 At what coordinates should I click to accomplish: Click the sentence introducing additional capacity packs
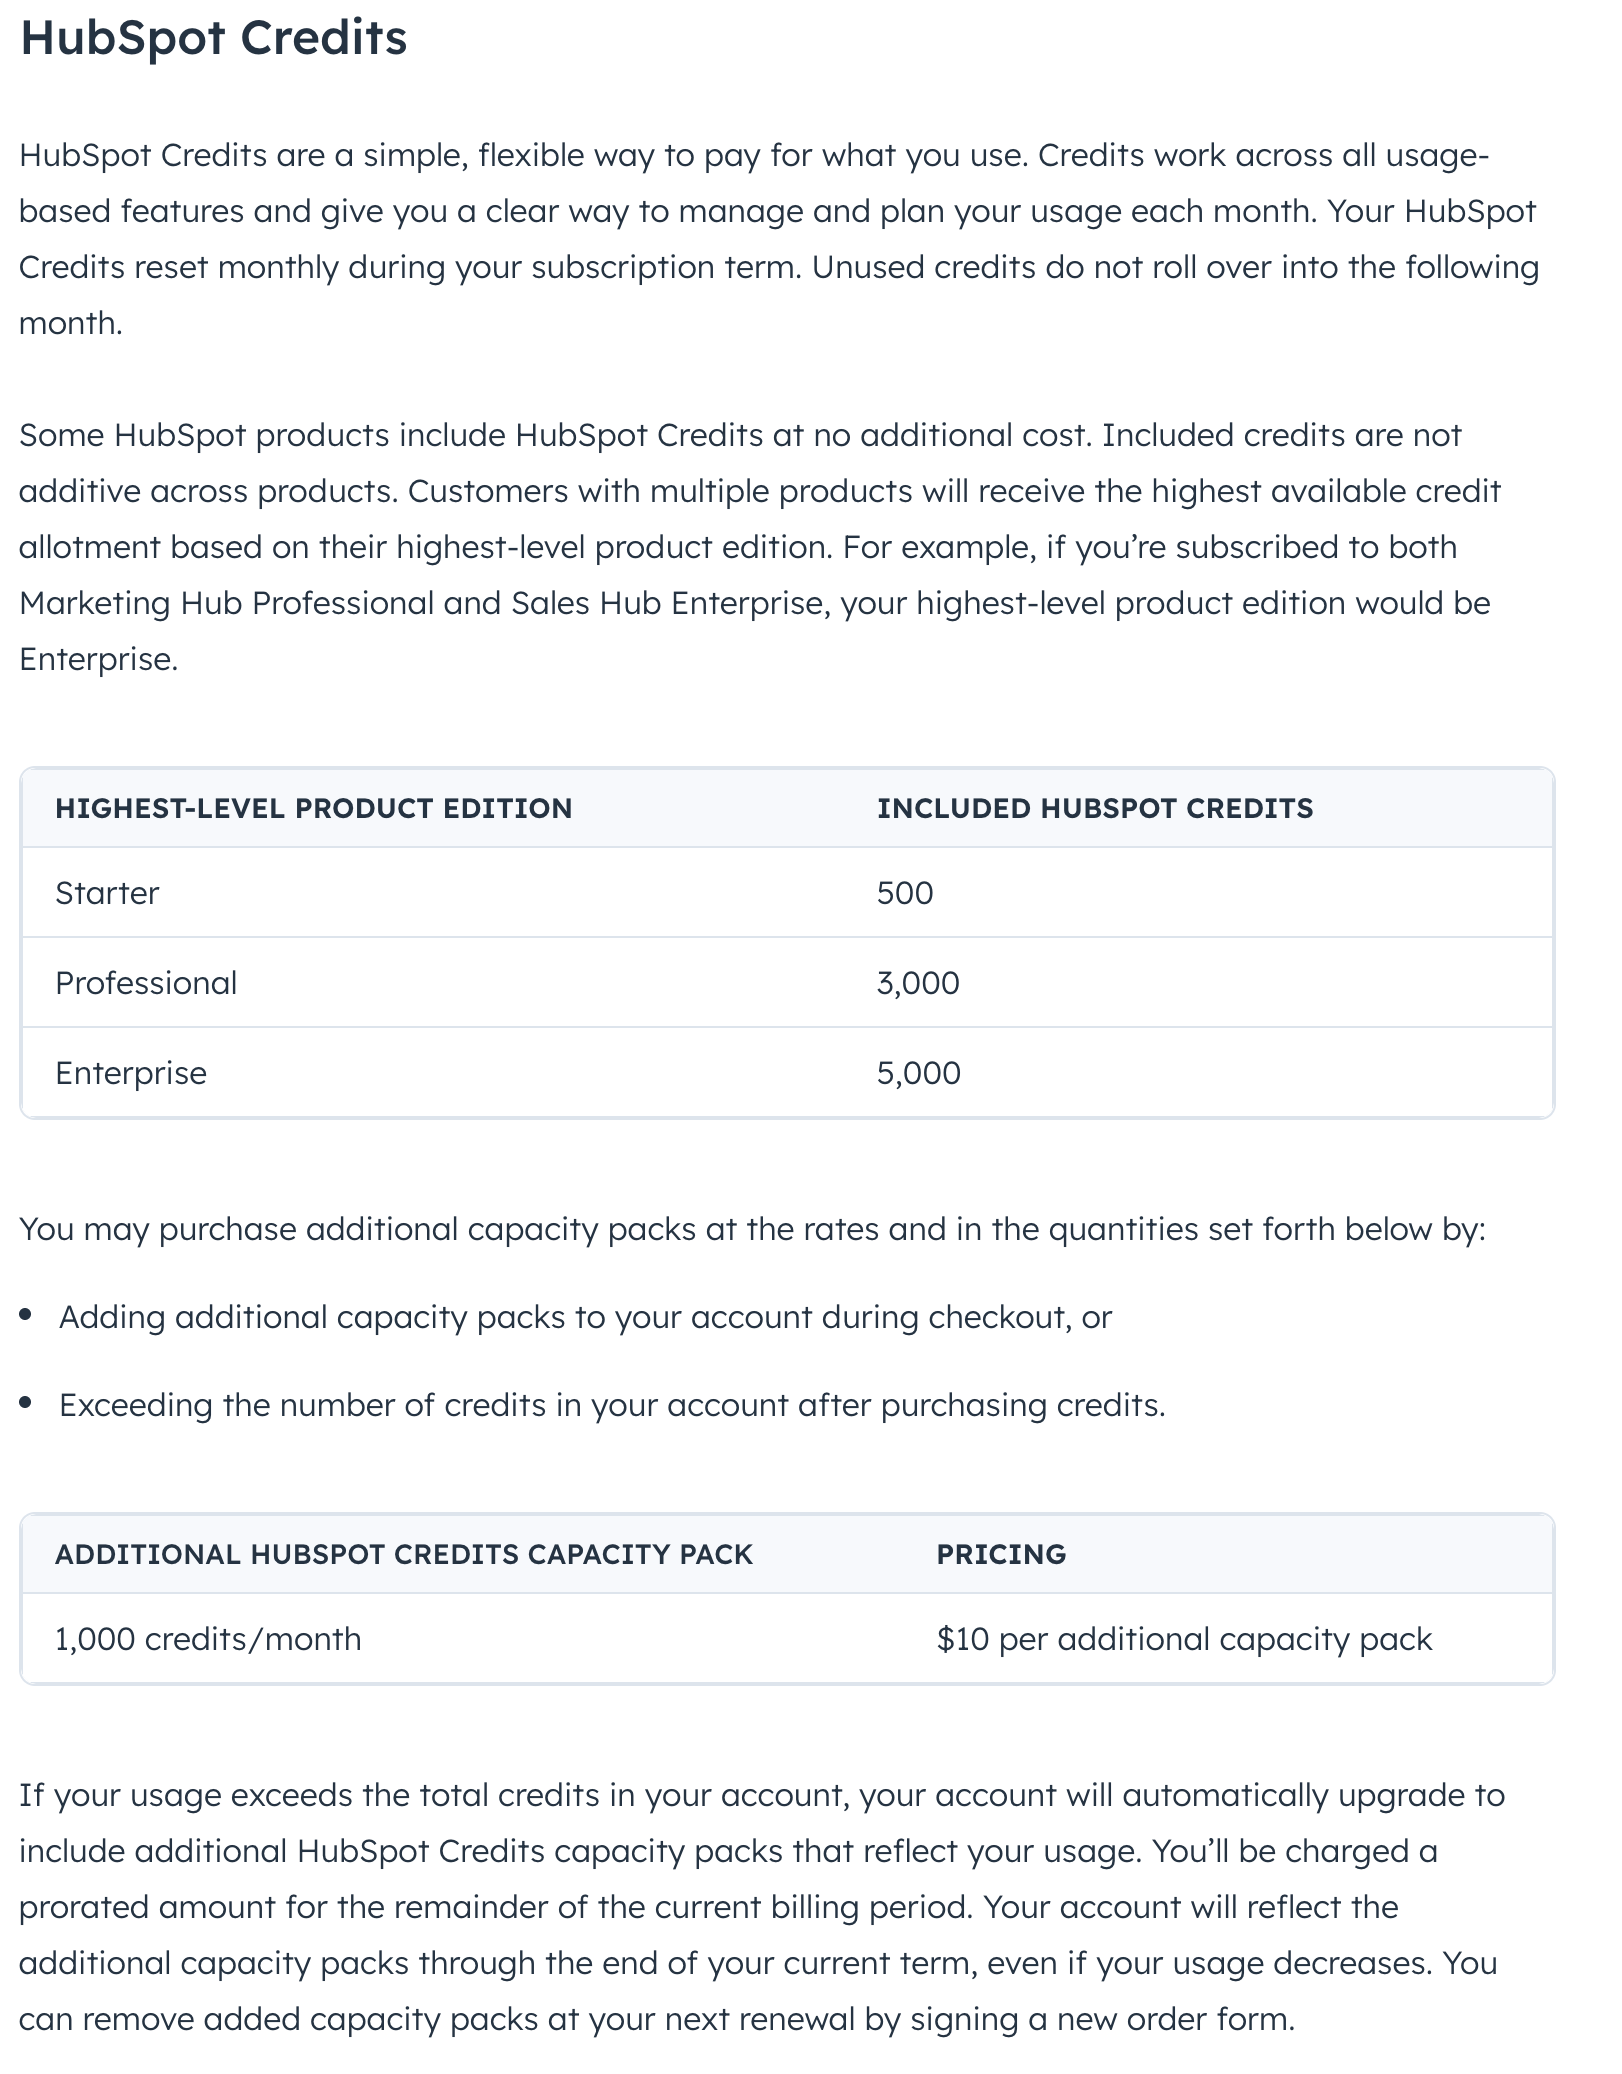tap(752, 1229)
